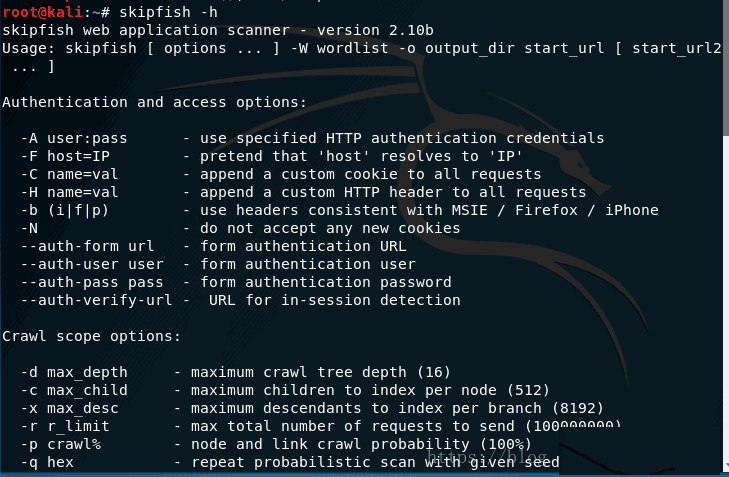The width and height of the screenshot is (729, 477).
Task: Click the '--auth-user user' option text
Action: (x=92, y=265)
